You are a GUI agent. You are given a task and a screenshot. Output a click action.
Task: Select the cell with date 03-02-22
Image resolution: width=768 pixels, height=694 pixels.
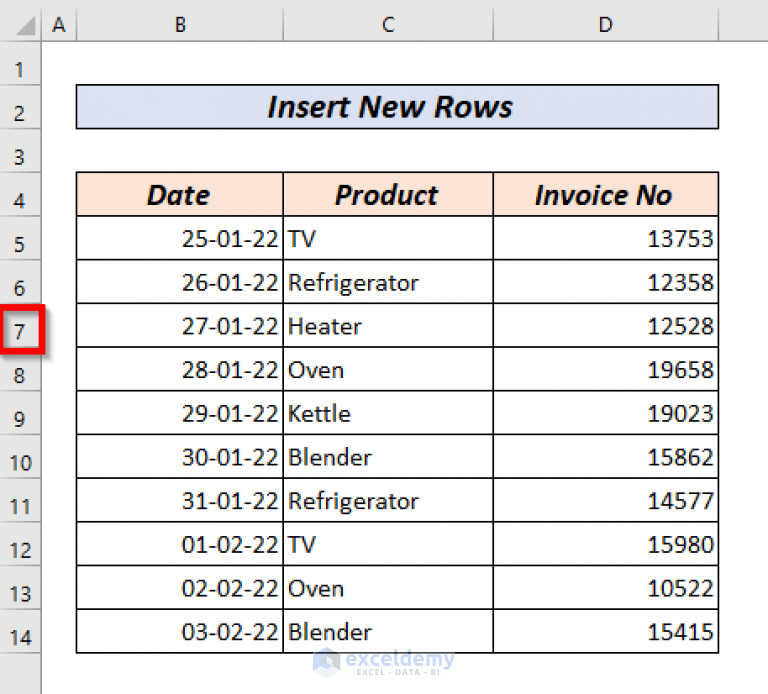click(180, 631)
